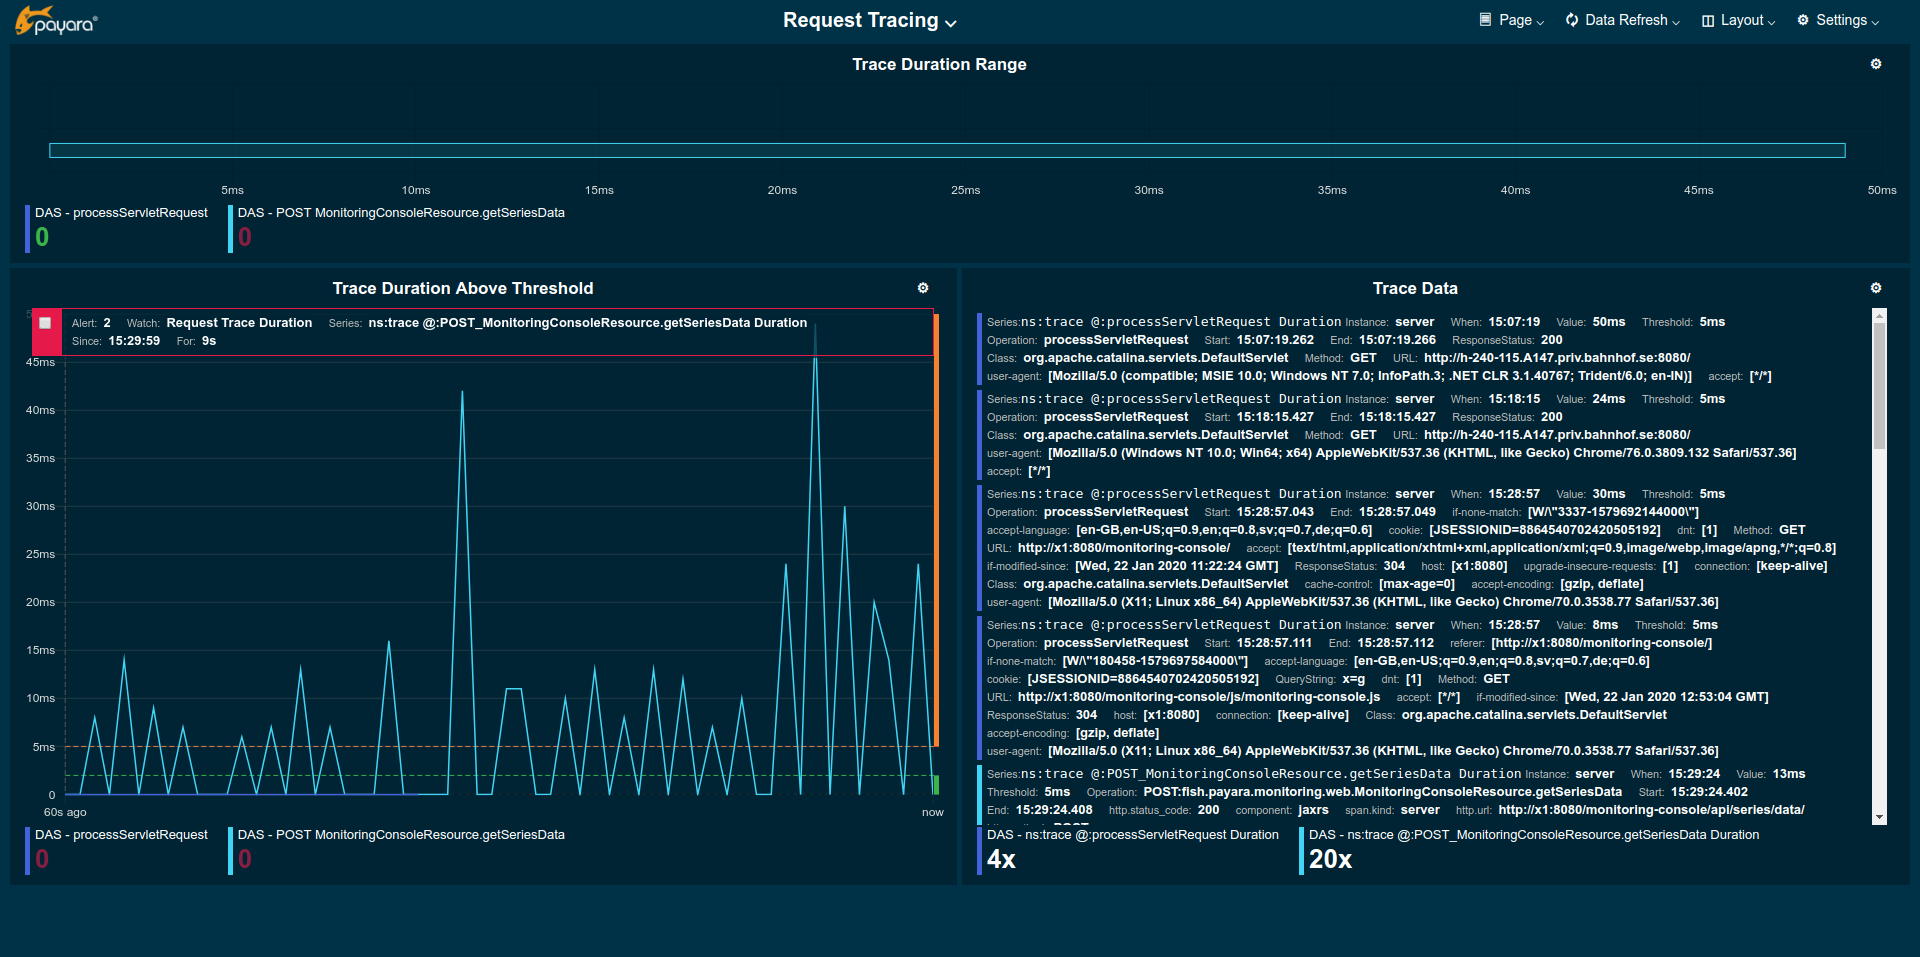Open the Data Refresh menu
The image size is (1920, 957).
pos(1622,20)
